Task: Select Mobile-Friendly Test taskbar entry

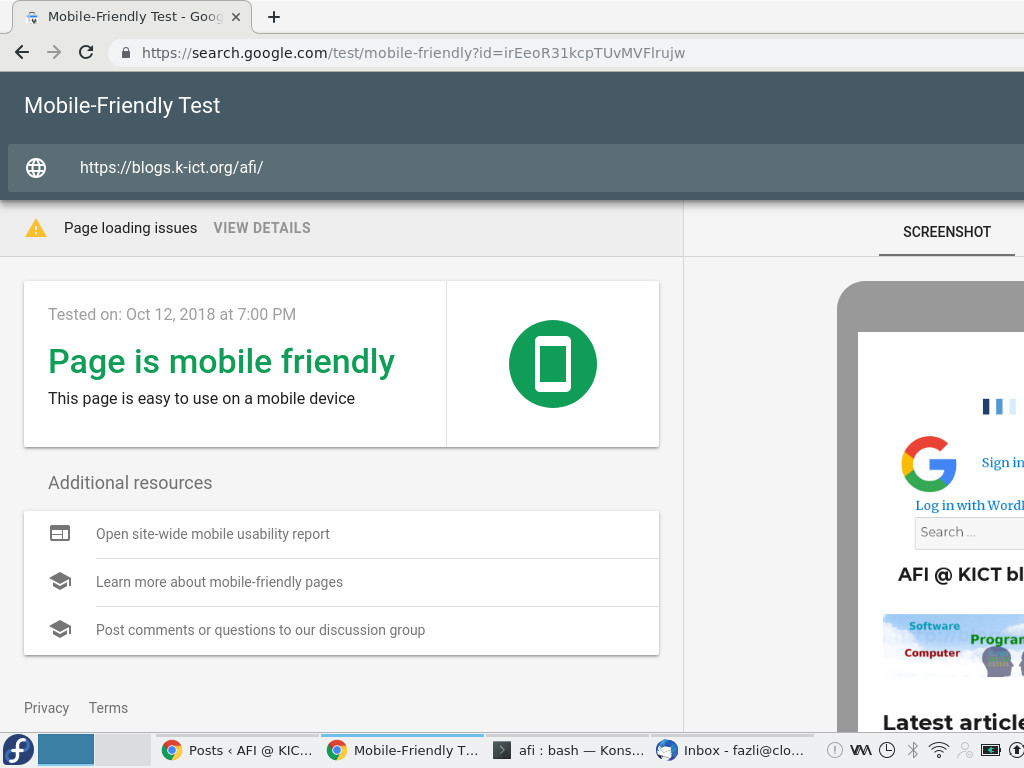Action: coord(402,750)
